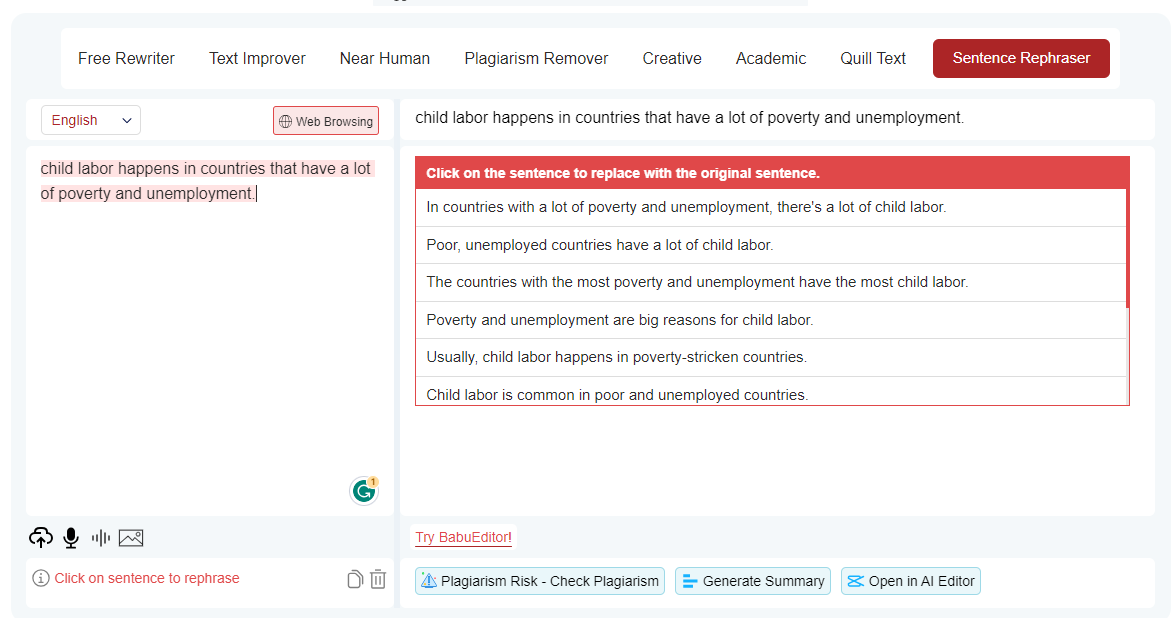Open the Grammarly badge in the text box
The height and width of the screenshot is (618, 1176).
(x=364, y=491)
